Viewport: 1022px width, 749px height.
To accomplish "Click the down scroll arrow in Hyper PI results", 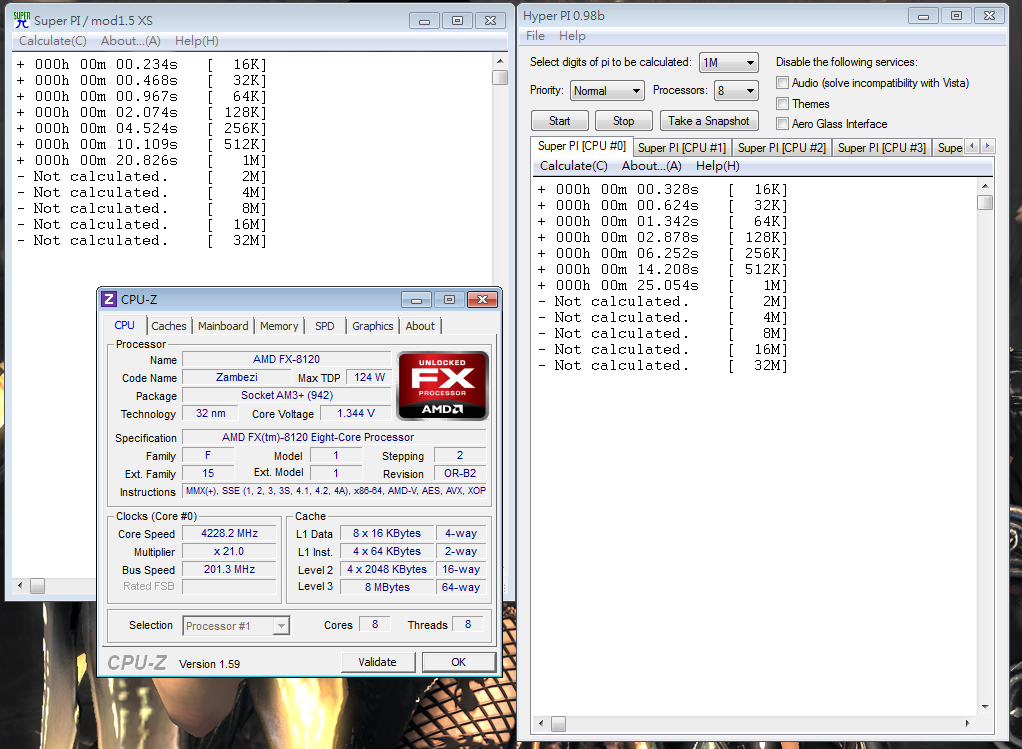I will coord(985,707).
